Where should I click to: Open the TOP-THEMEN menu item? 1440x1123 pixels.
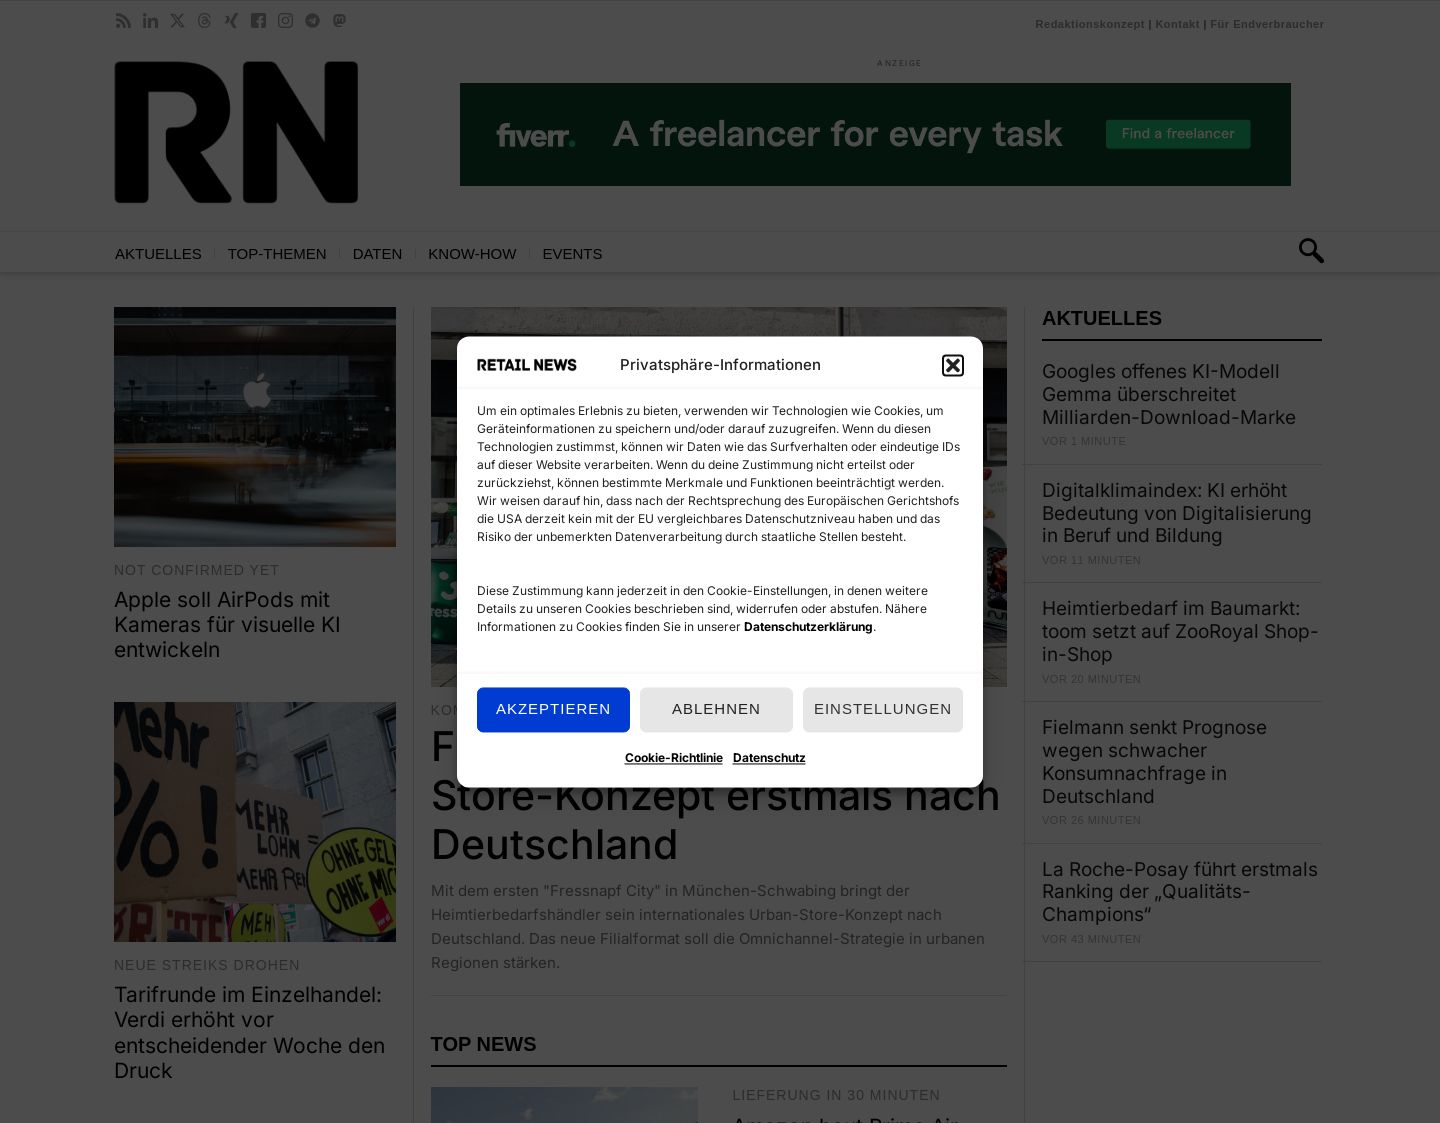[277, 254]
